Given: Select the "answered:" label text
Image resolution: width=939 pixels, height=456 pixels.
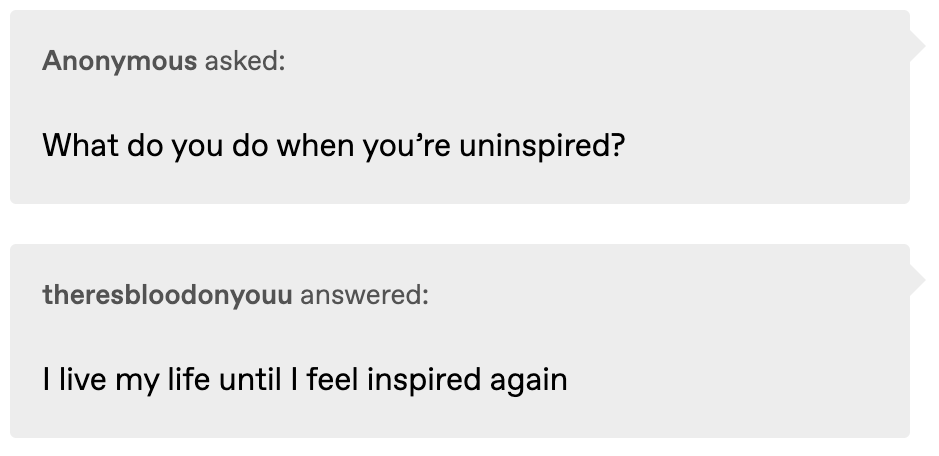Looking at the screenshot, I should click(x=365, y=295).
